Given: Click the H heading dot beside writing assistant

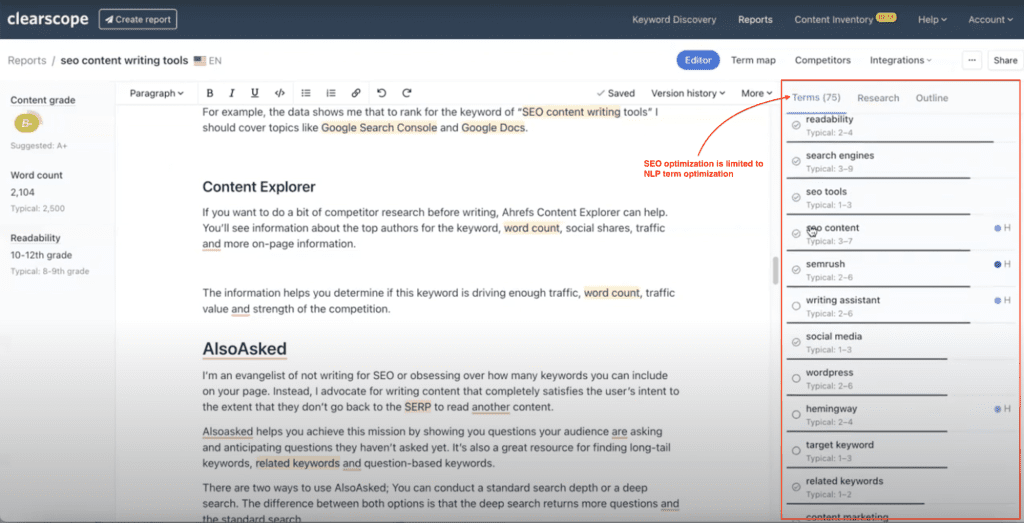Looking at the screenshot, I should click(x=997, y=300).
